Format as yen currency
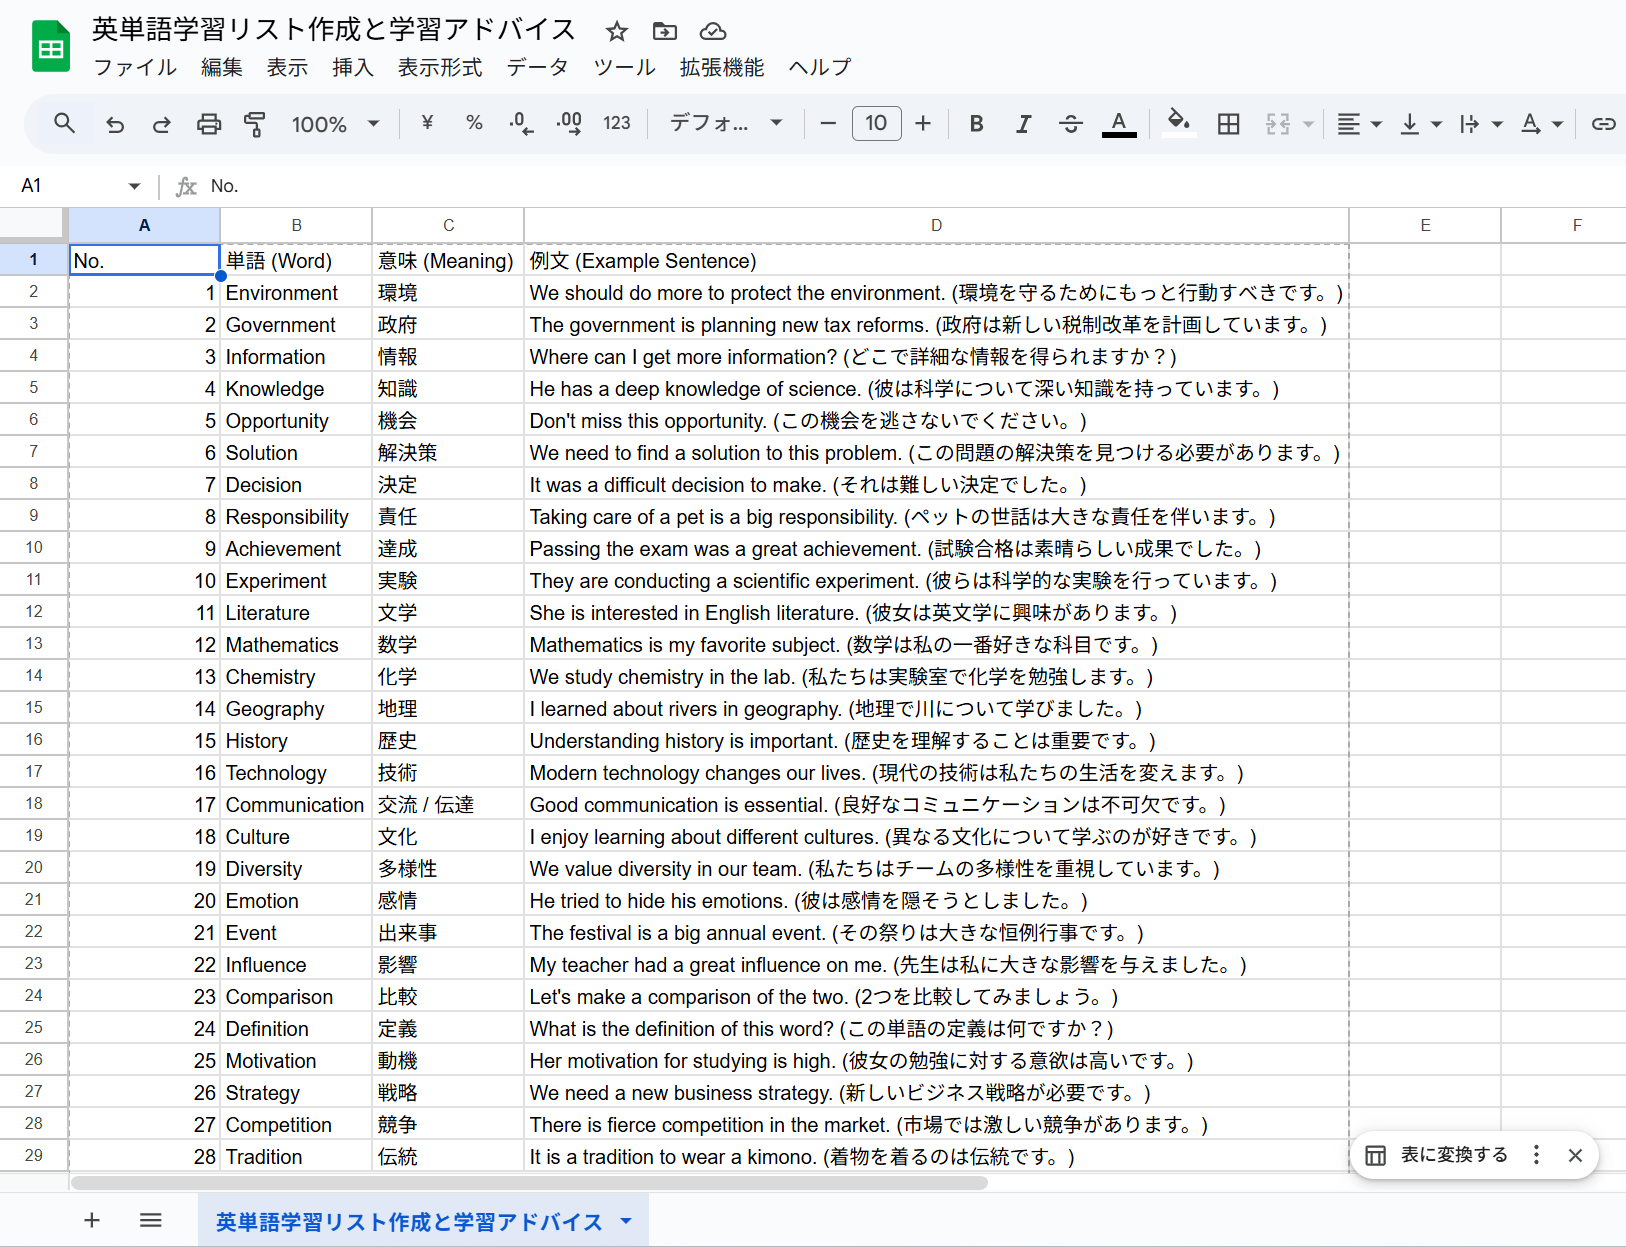This screenshot has height=1247, width=1626. tap(427, 123)
